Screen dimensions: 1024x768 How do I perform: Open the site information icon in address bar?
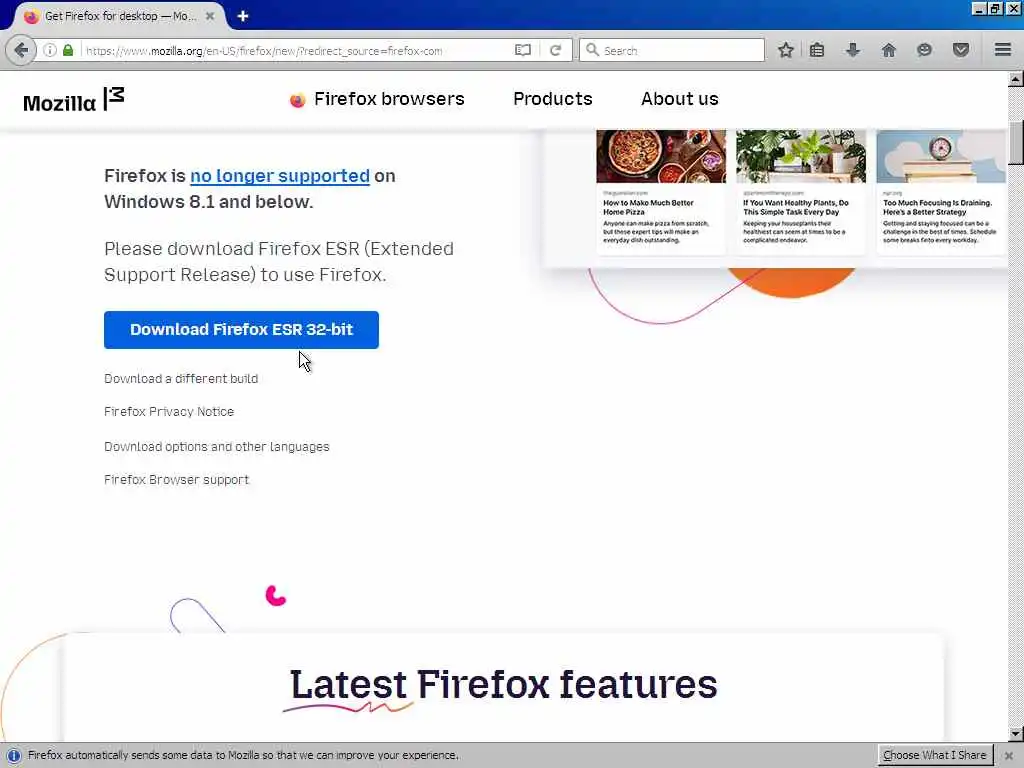(50, 50)
